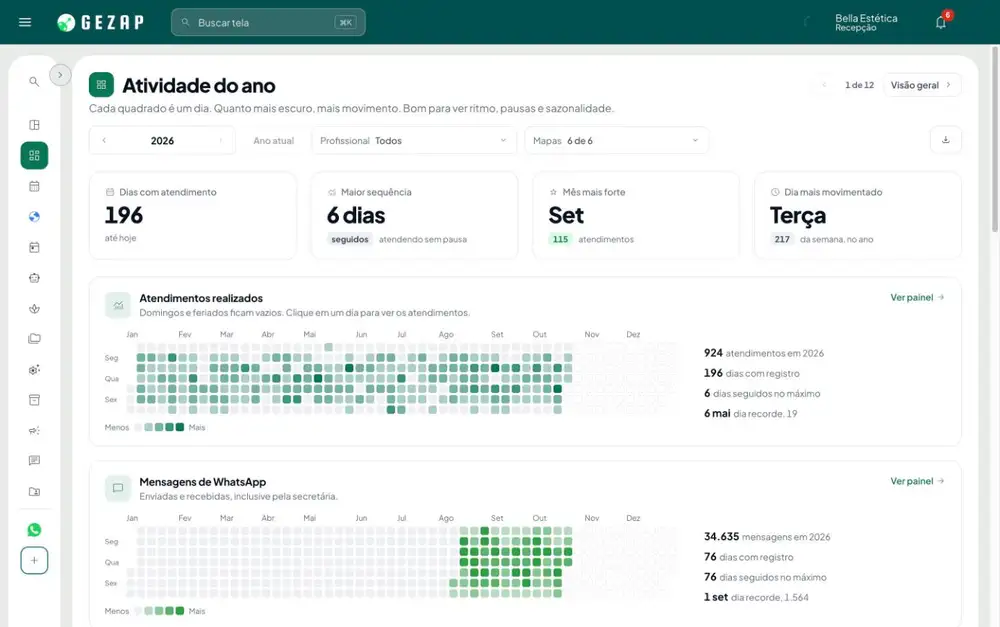Click the Atividade do ano green title icon
Screen dimensions: 1000x627
click(x=101, y=85)
